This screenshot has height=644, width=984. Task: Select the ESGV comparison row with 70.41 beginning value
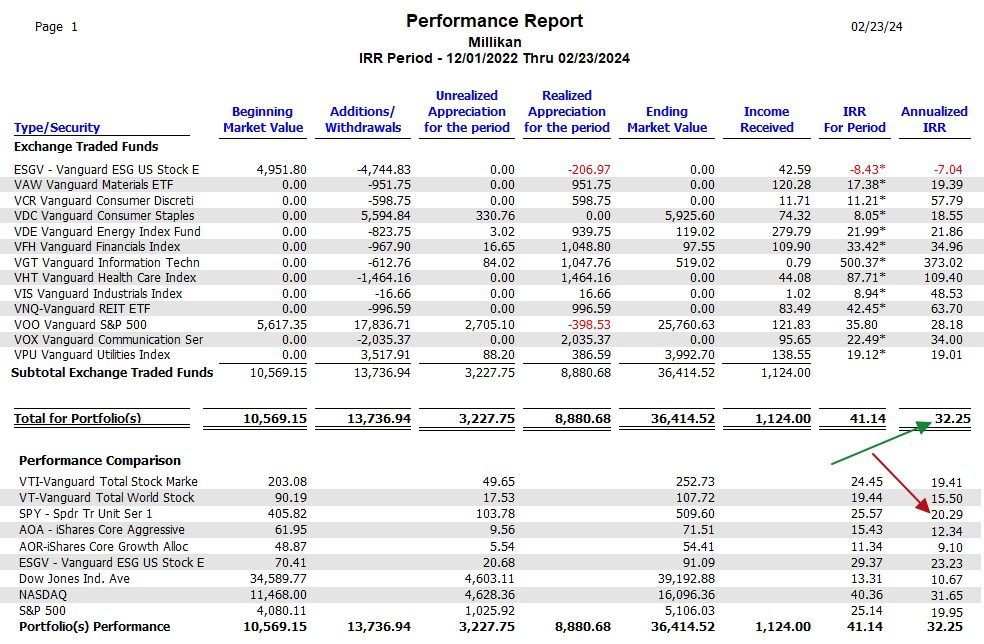coord(492,562)
